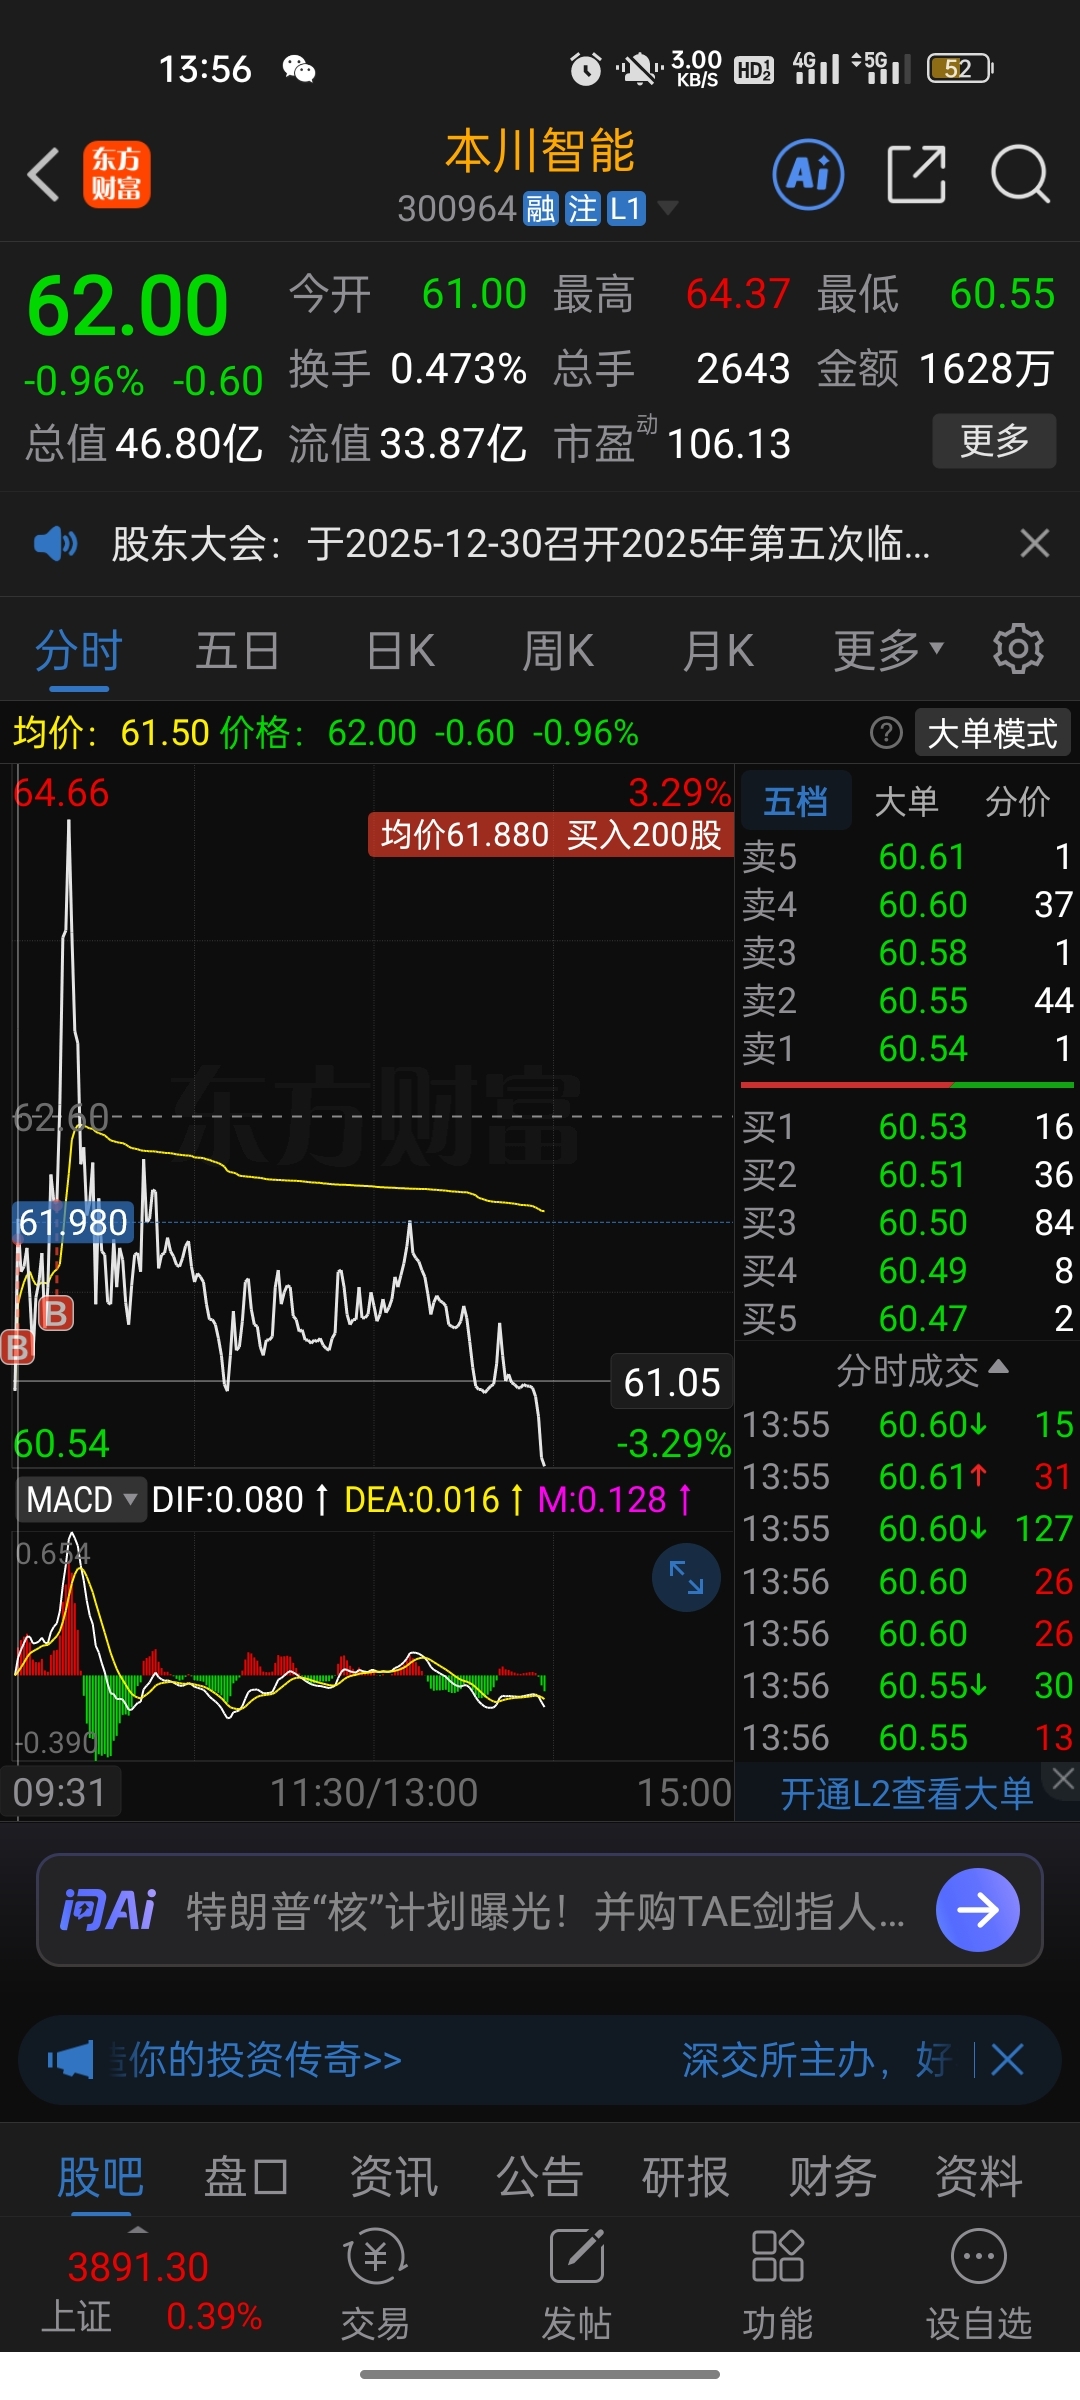Tap the 均价61.880 买入200股 label

[550, 834]
